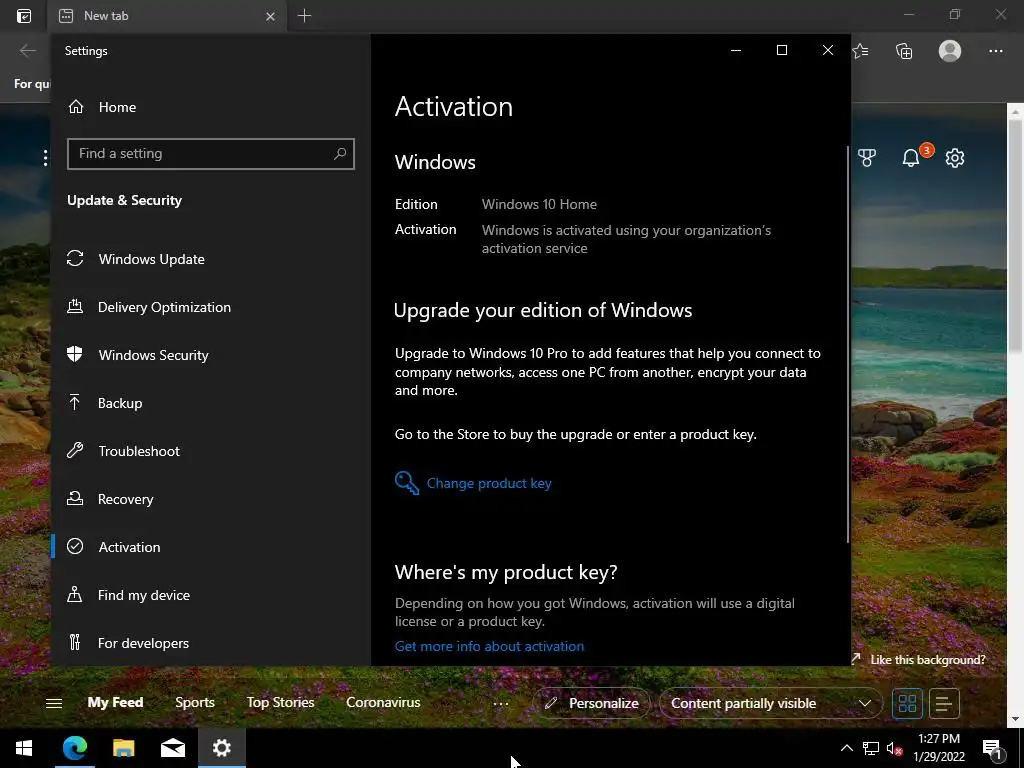
Task: Switch feed to list view
Action: tap(944, 703)
